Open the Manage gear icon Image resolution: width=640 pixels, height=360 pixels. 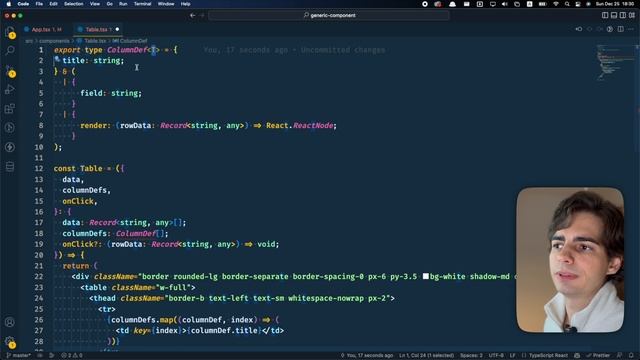coord(10,342)
